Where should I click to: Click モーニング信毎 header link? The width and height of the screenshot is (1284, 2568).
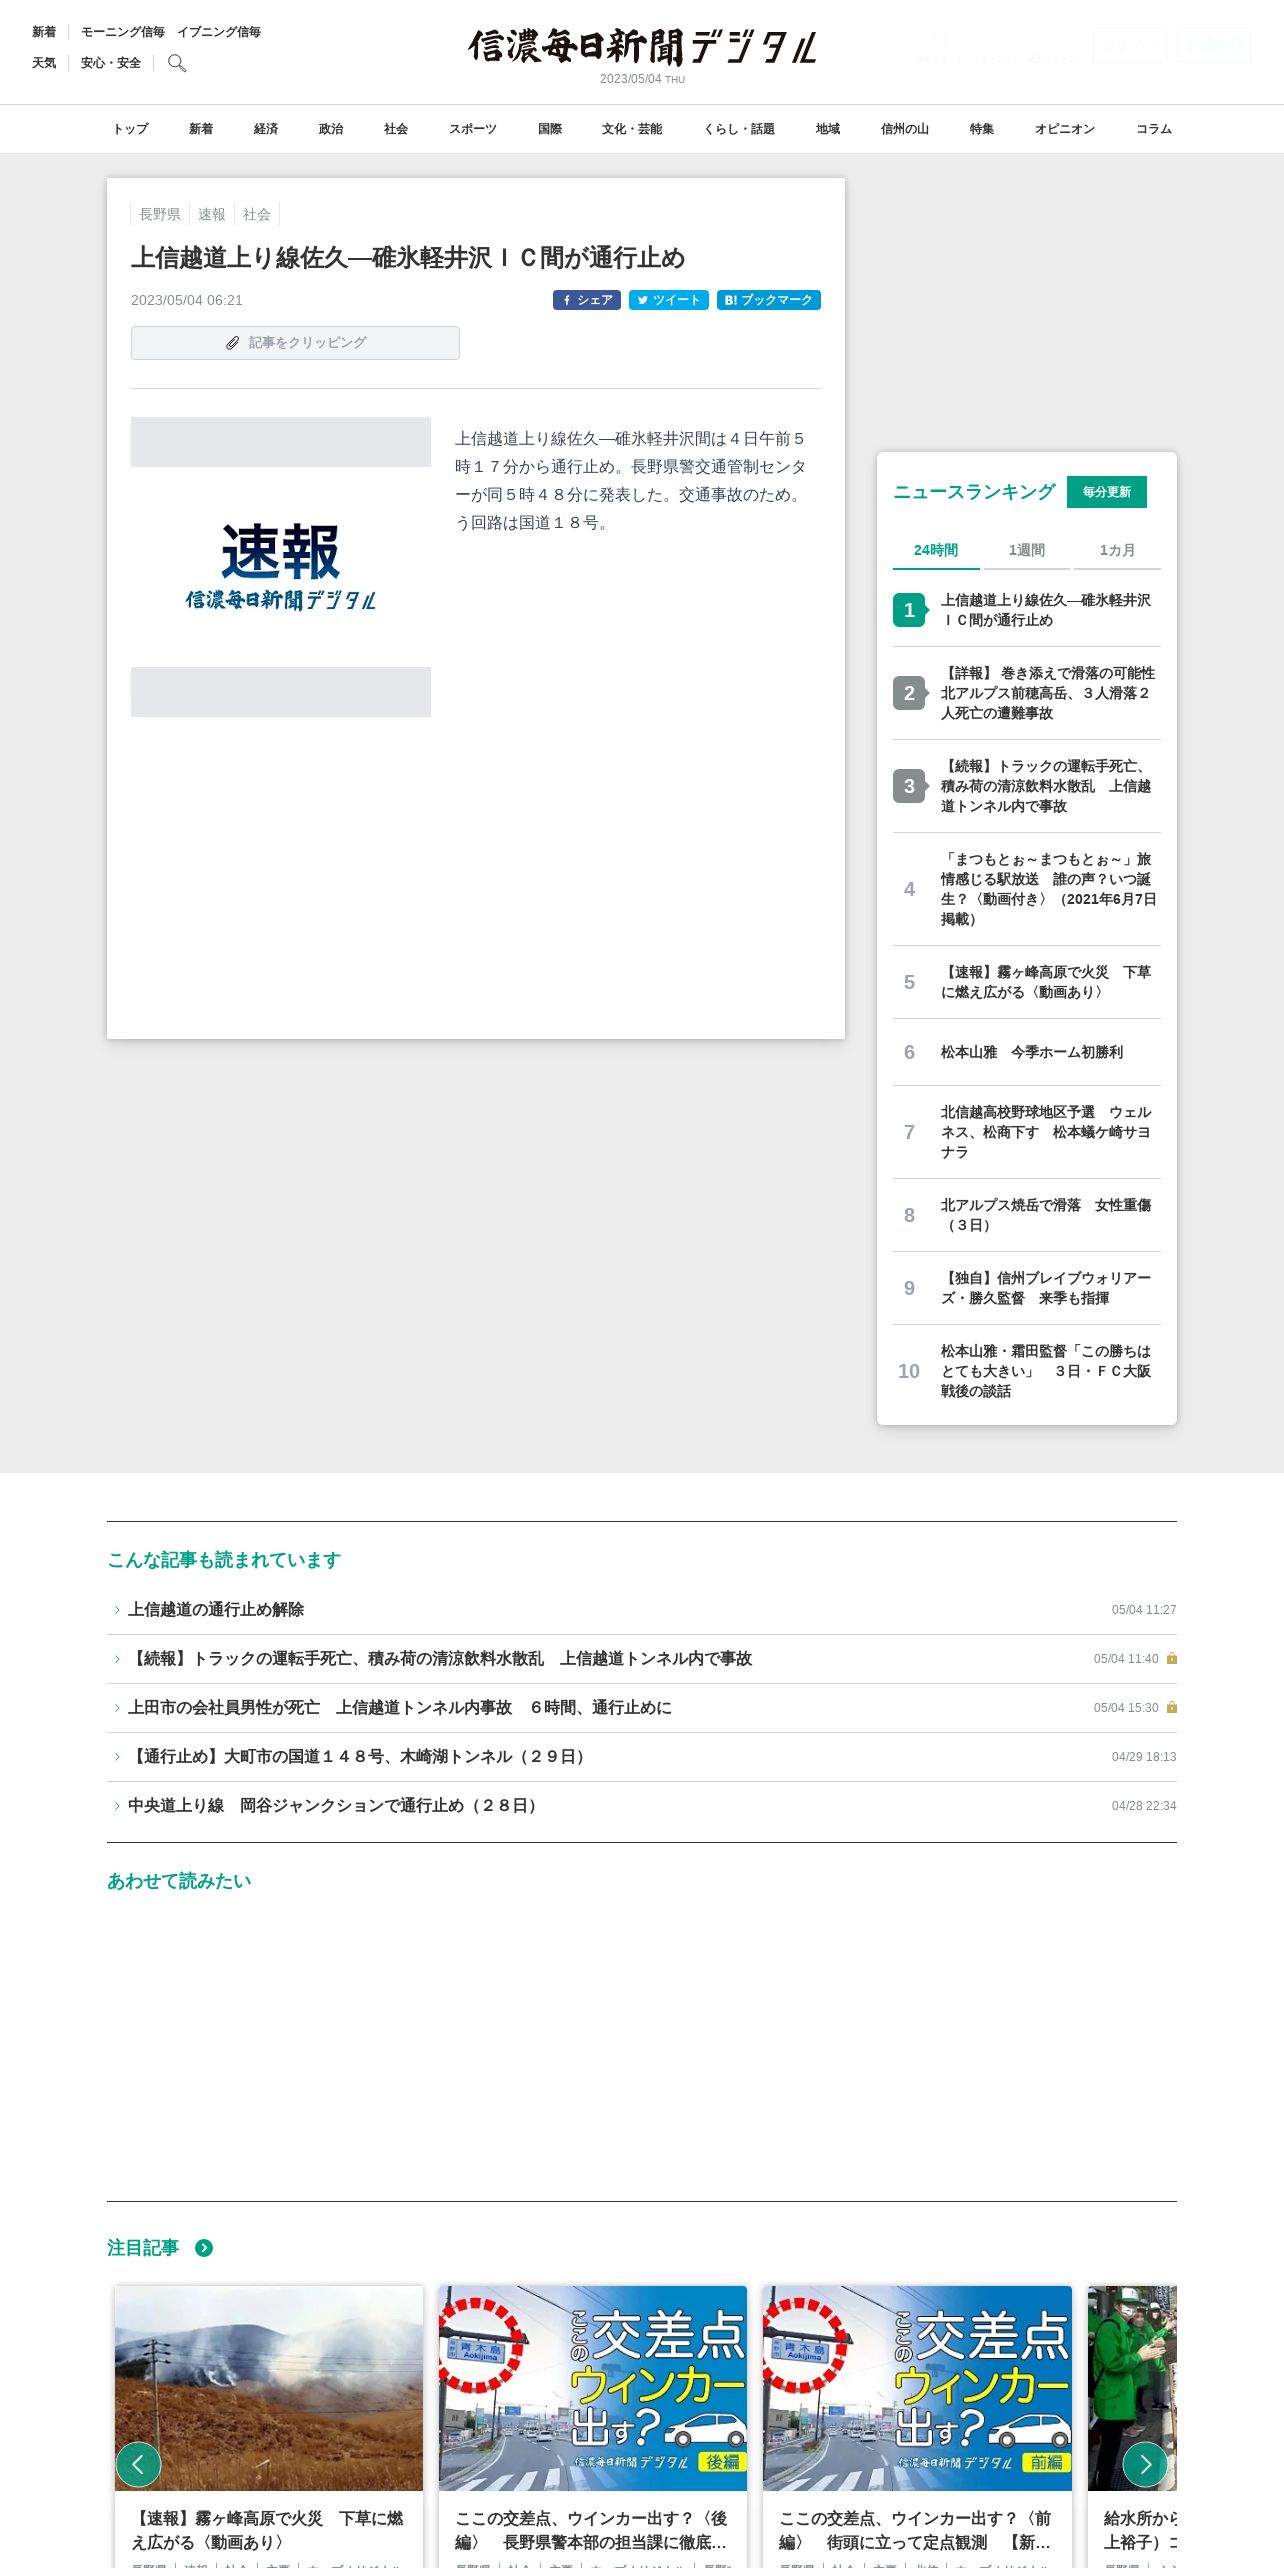(x=123, y=32)
